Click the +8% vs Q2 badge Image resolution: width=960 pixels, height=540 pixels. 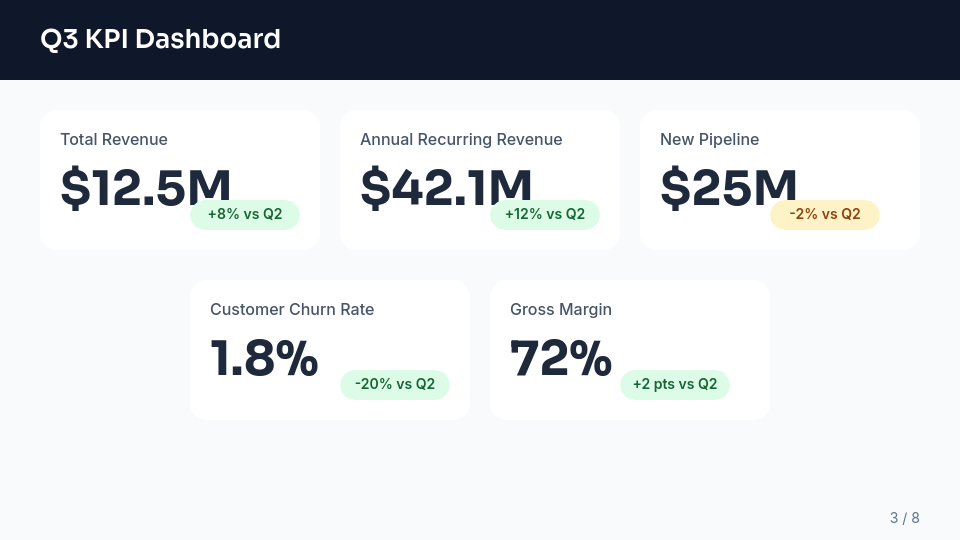click(245, 214)
